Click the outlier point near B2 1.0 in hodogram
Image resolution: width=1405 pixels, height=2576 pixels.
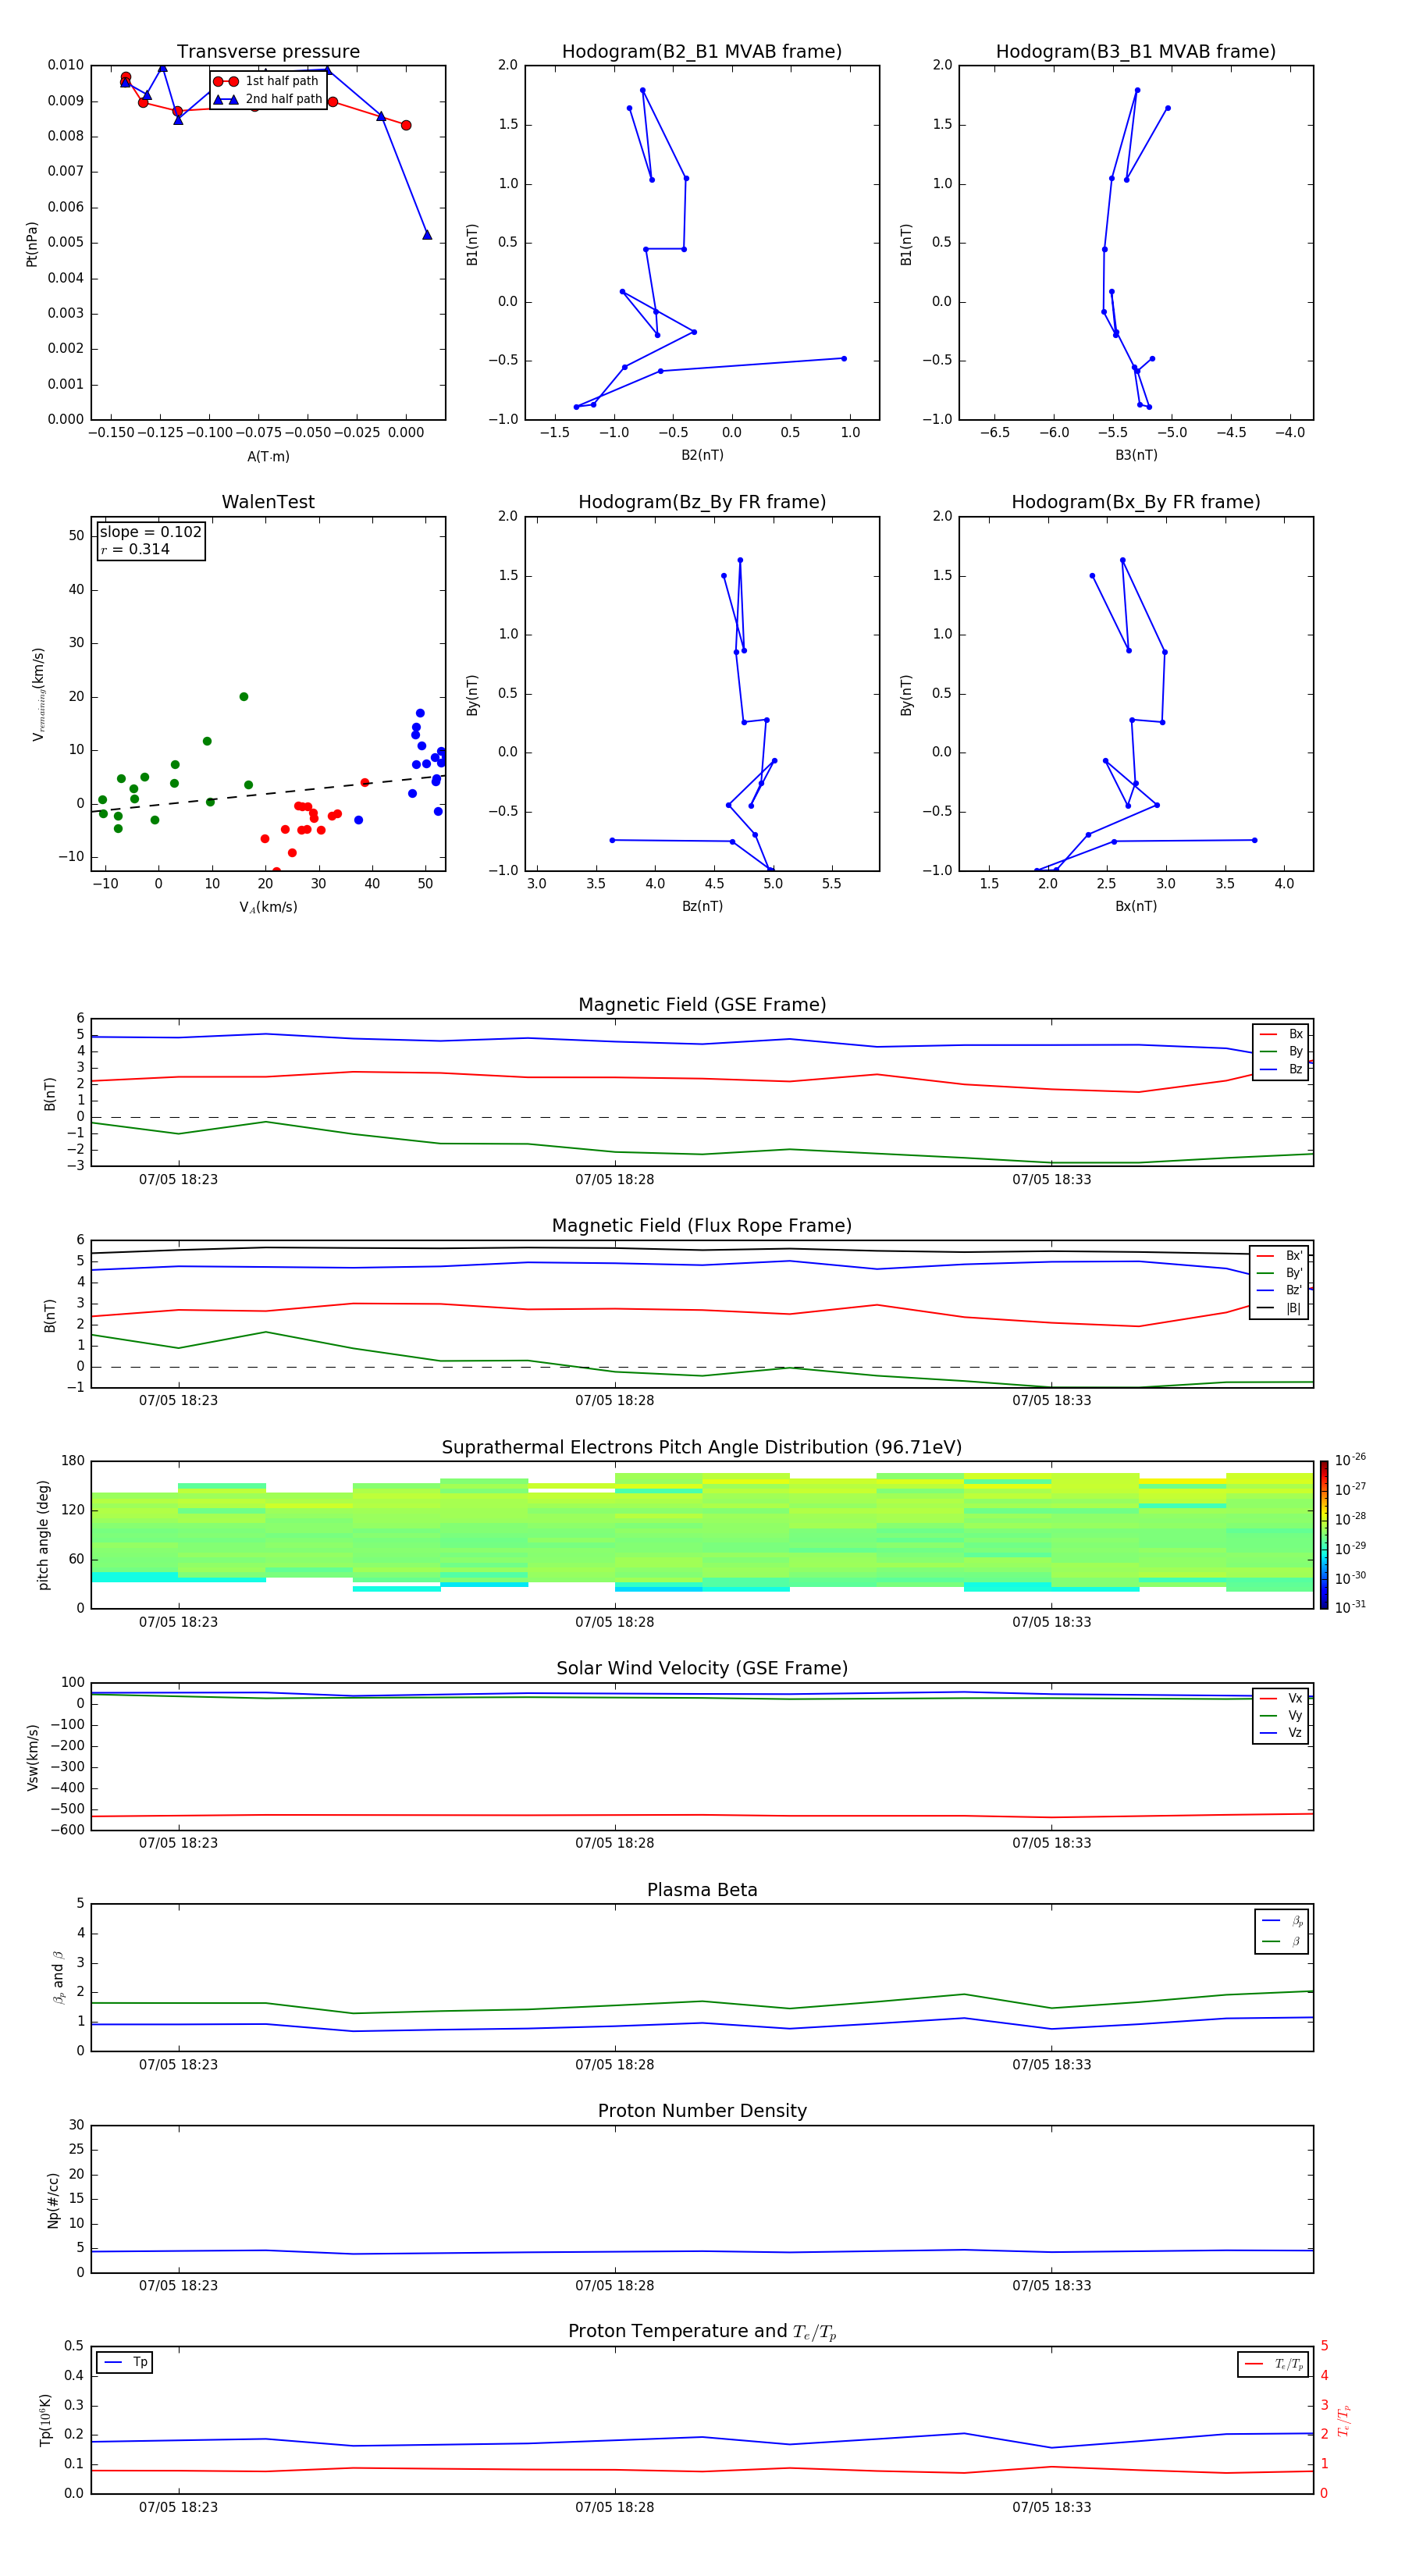(844, 358)
